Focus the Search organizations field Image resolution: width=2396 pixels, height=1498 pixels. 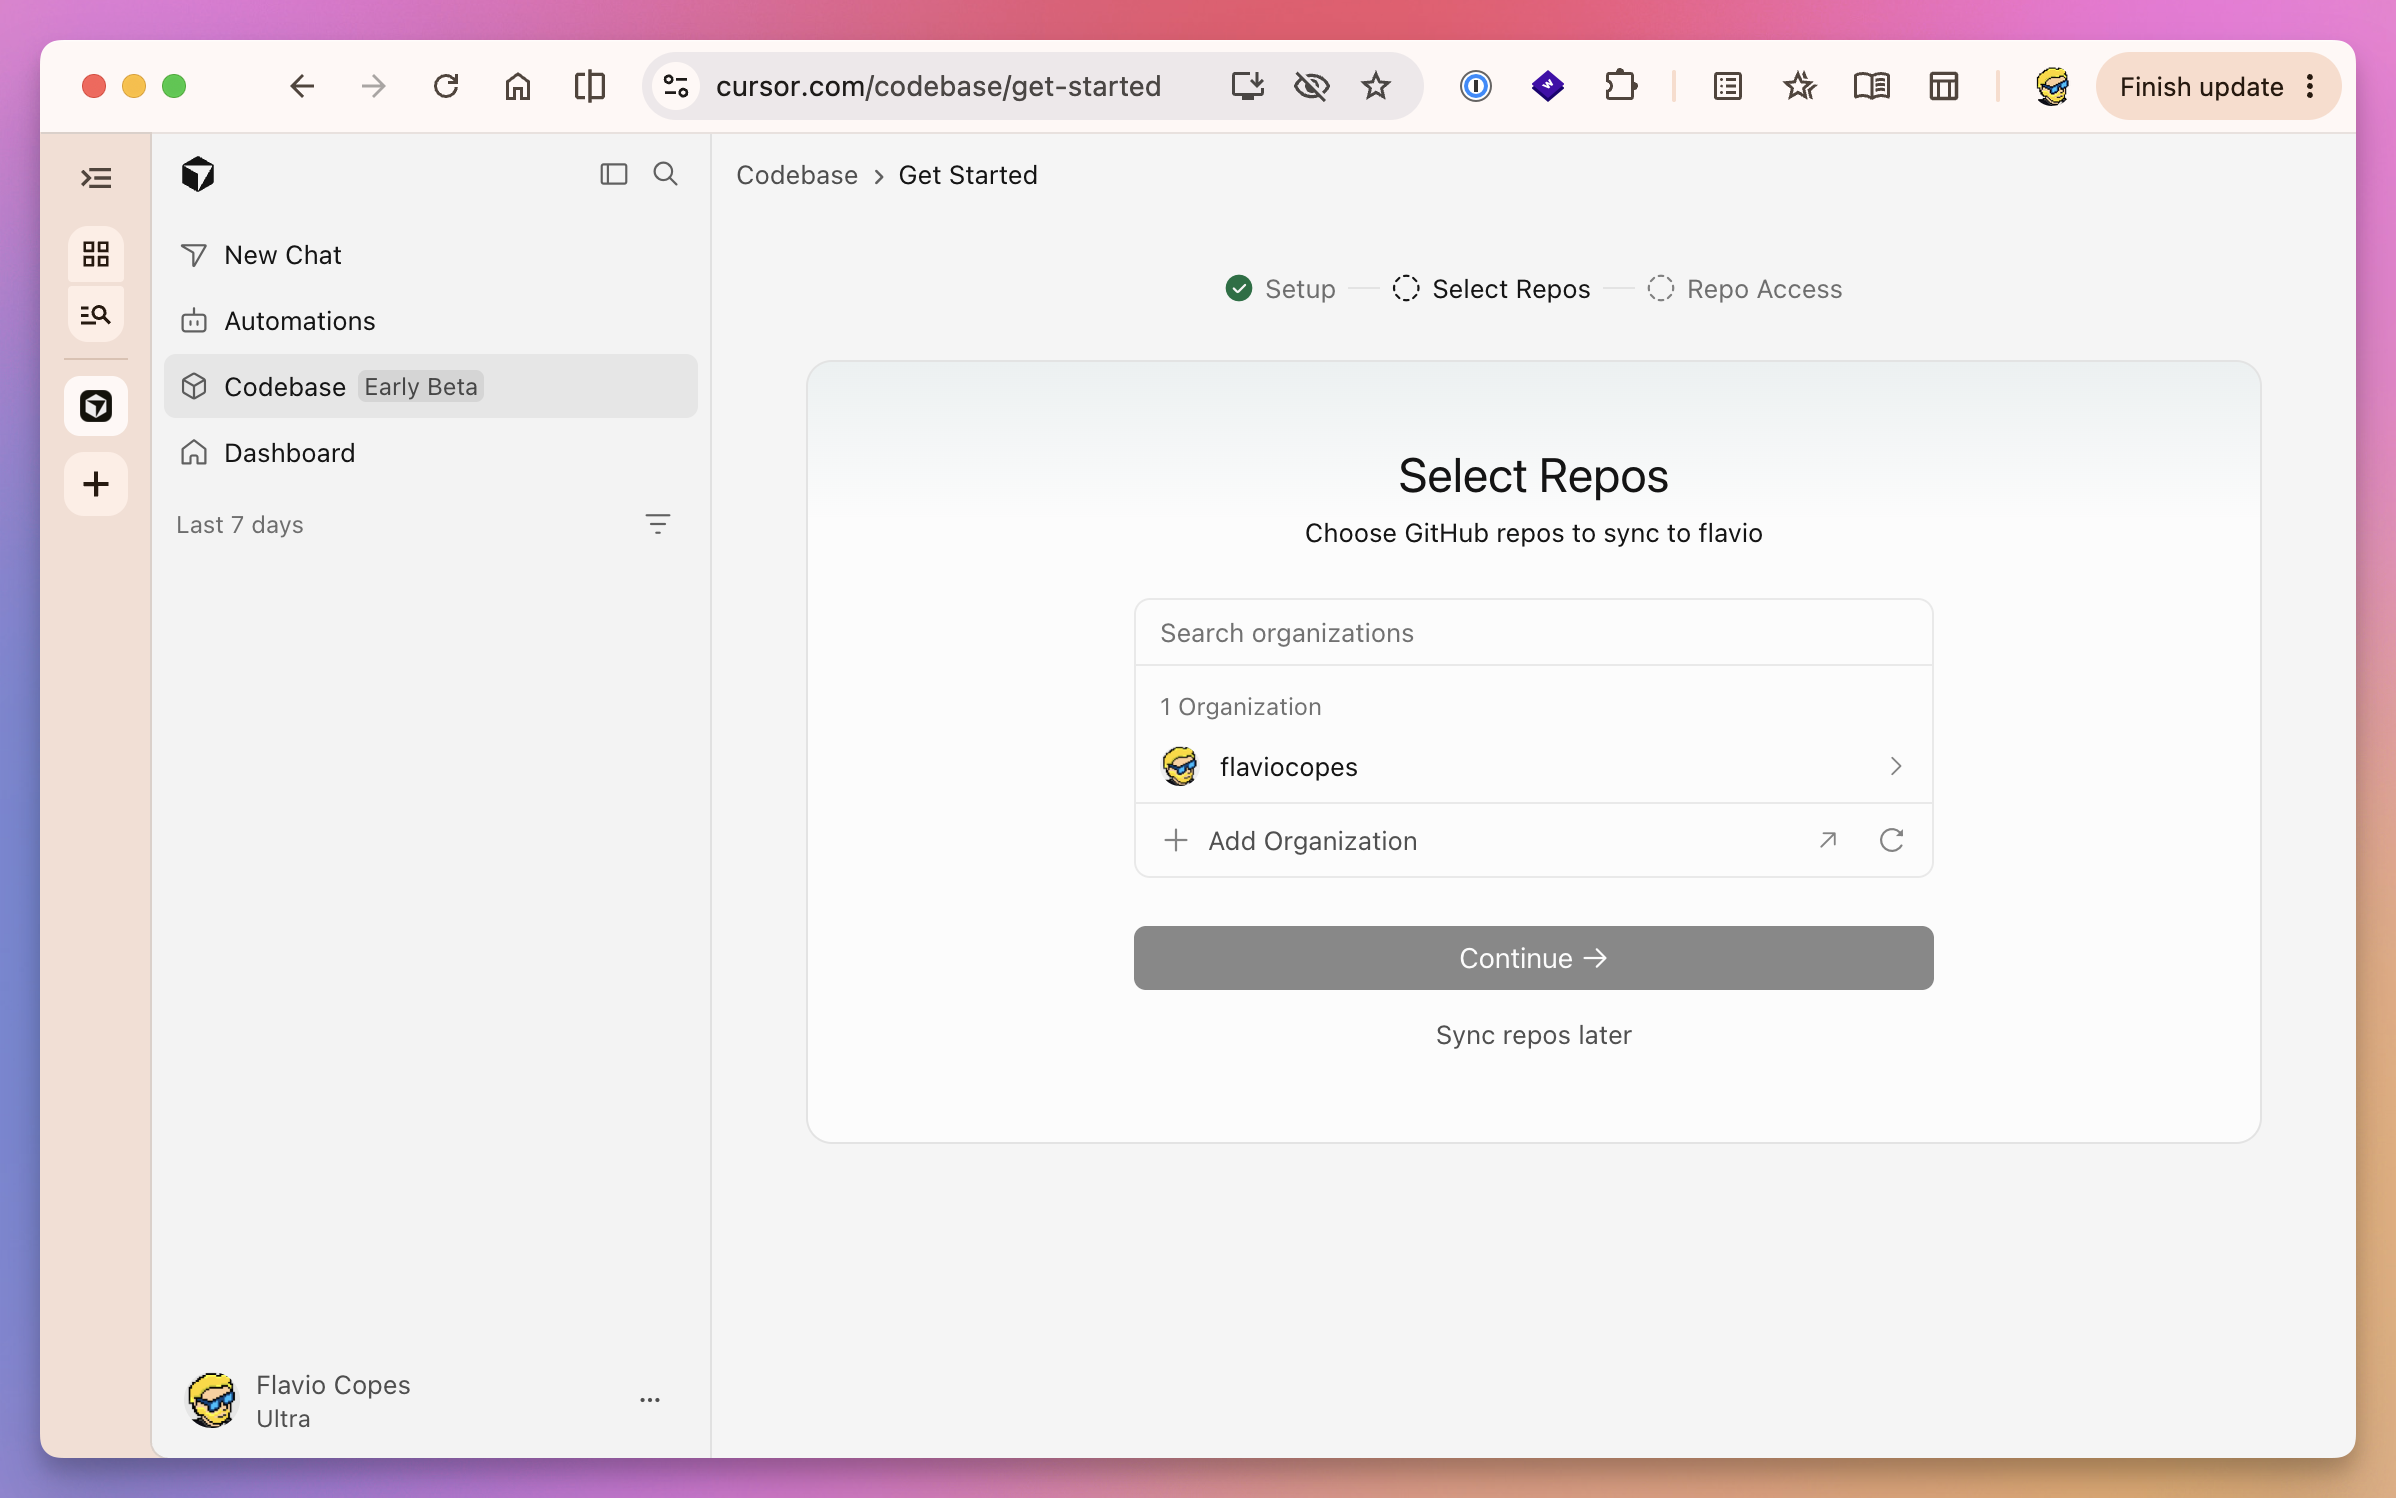pos(1533,633)
